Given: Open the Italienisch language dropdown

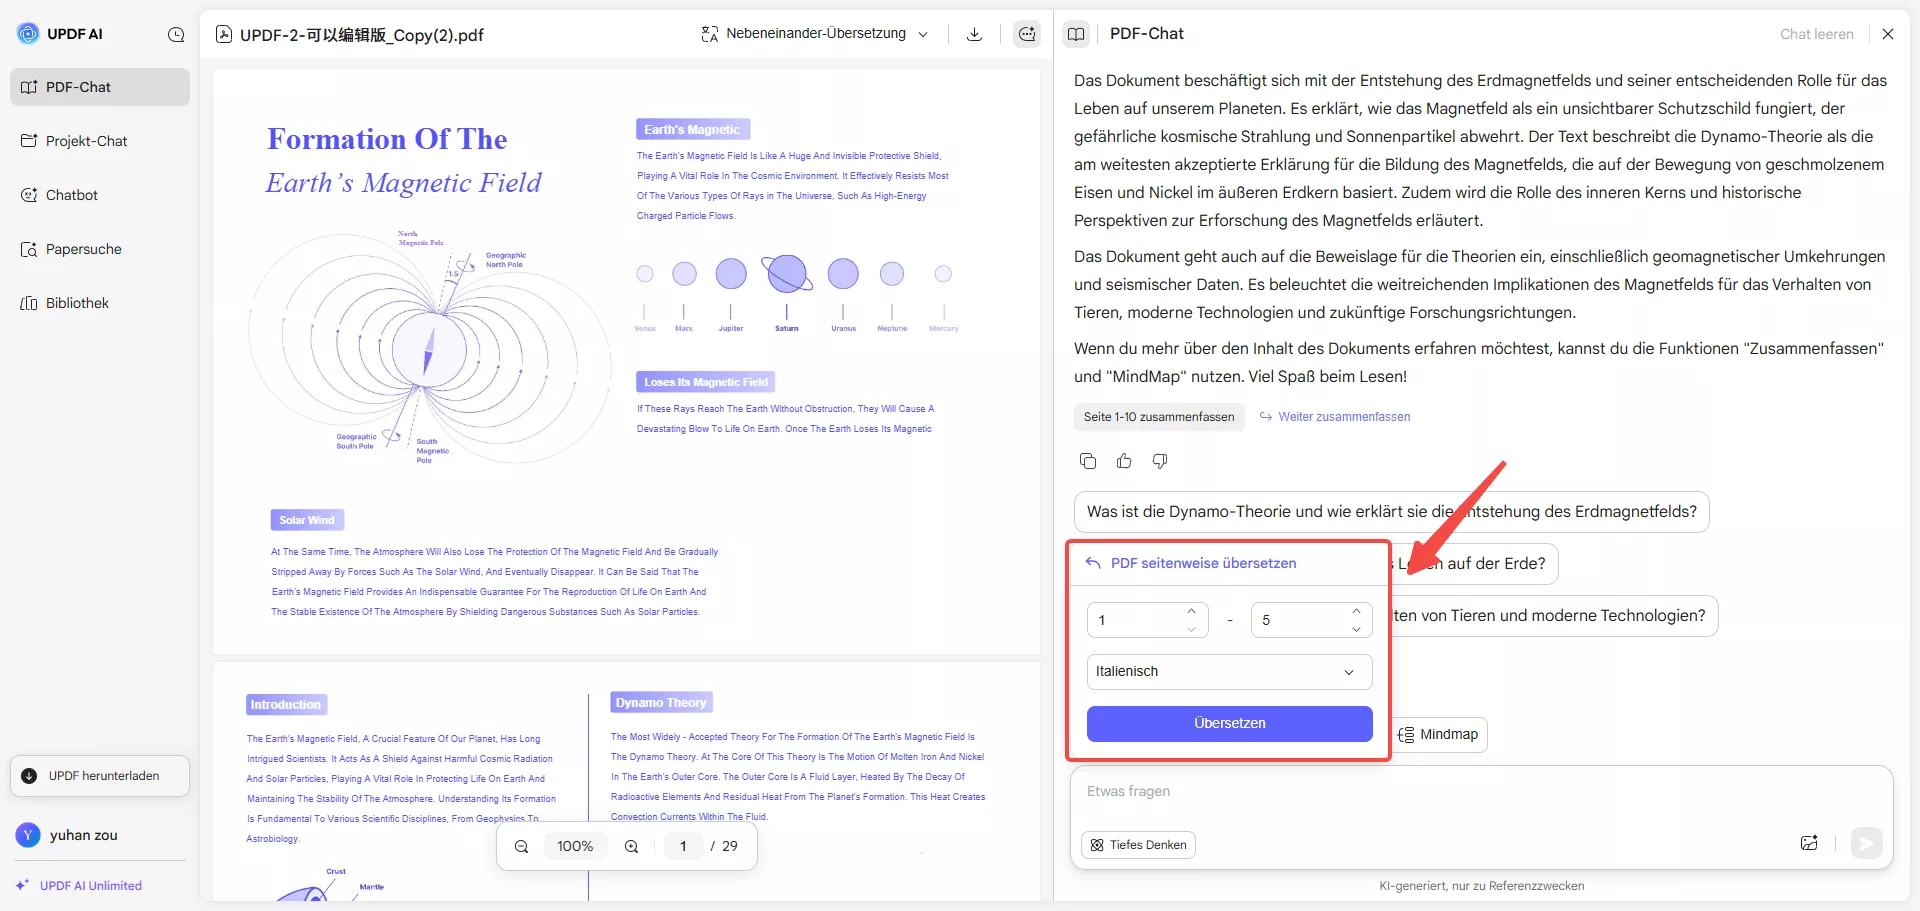Looking at the screenshot, I should coord(1230,672).
